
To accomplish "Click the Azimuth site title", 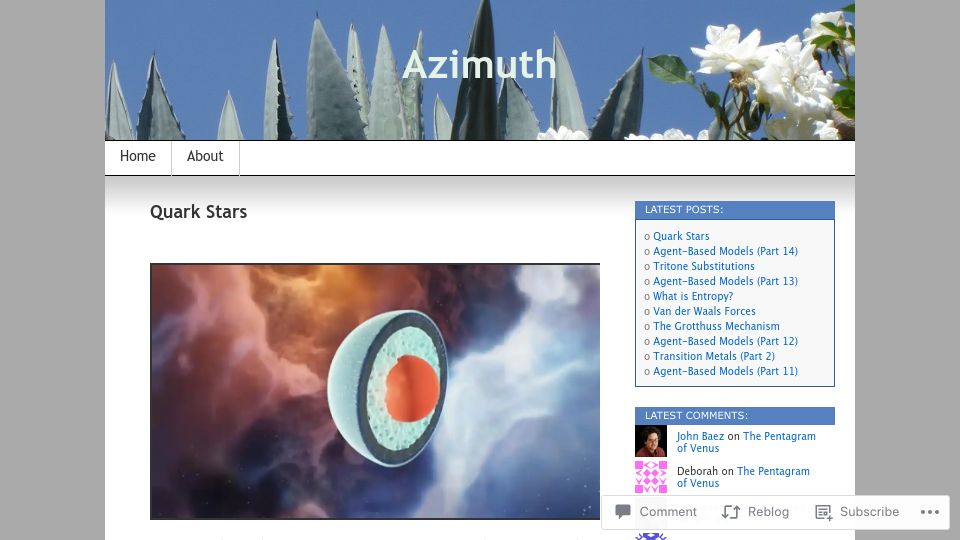I will pyautogui.click(x=479, y=64).
